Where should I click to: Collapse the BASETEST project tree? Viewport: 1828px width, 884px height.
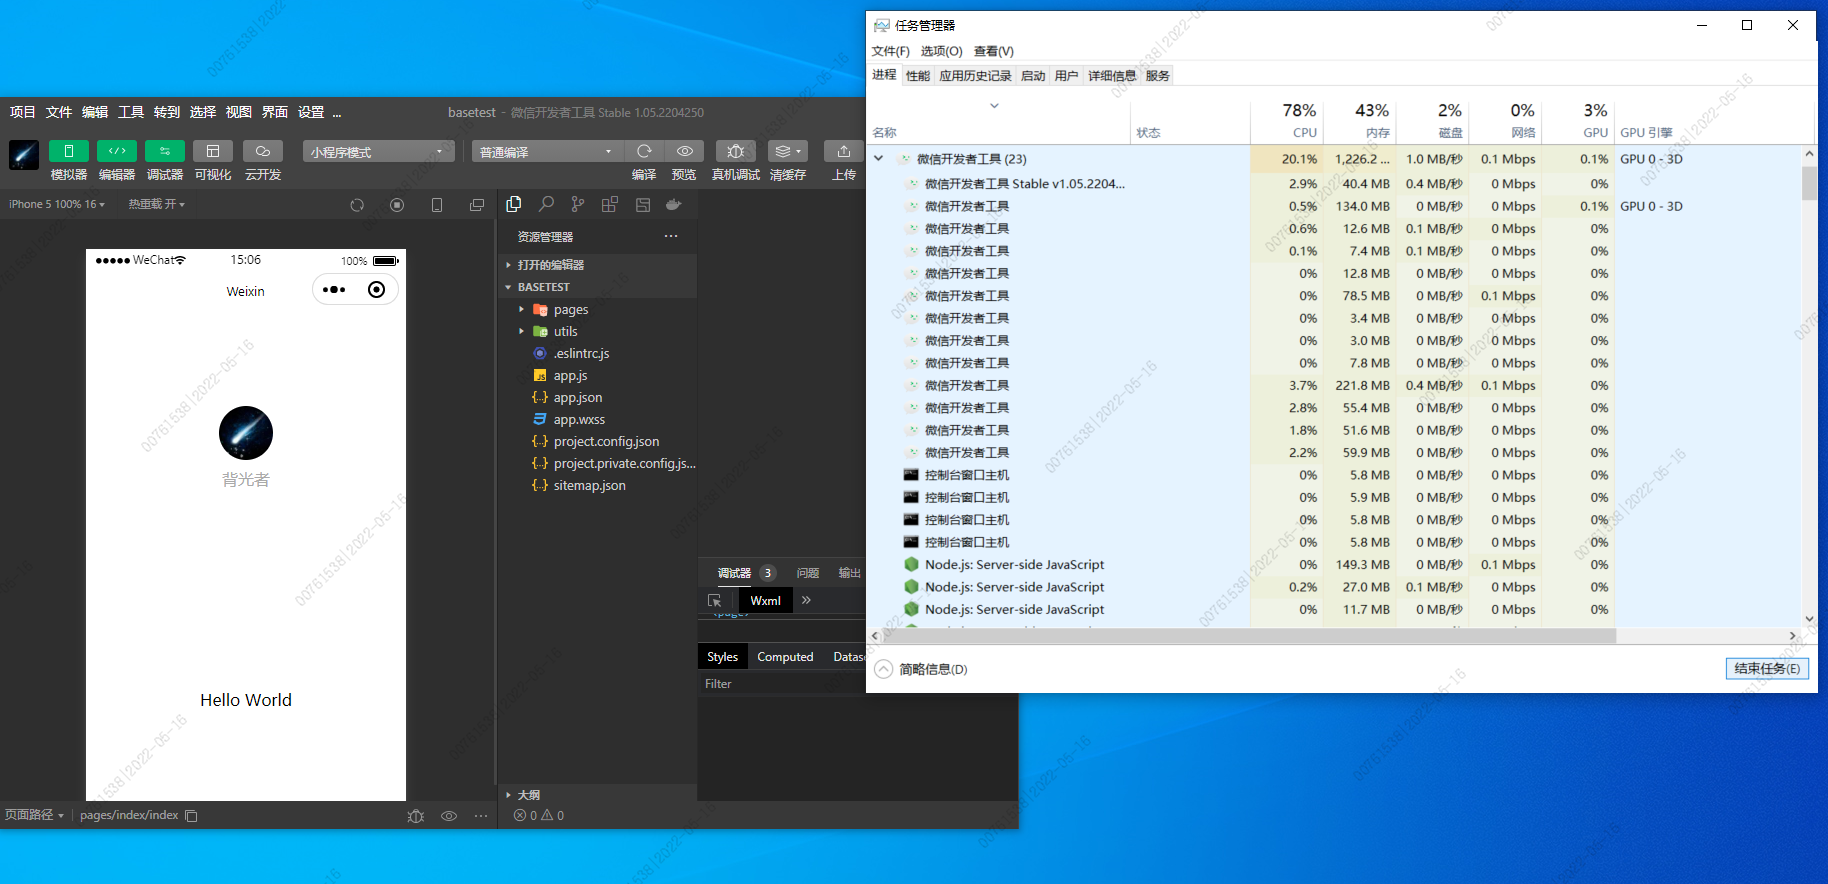597,287
